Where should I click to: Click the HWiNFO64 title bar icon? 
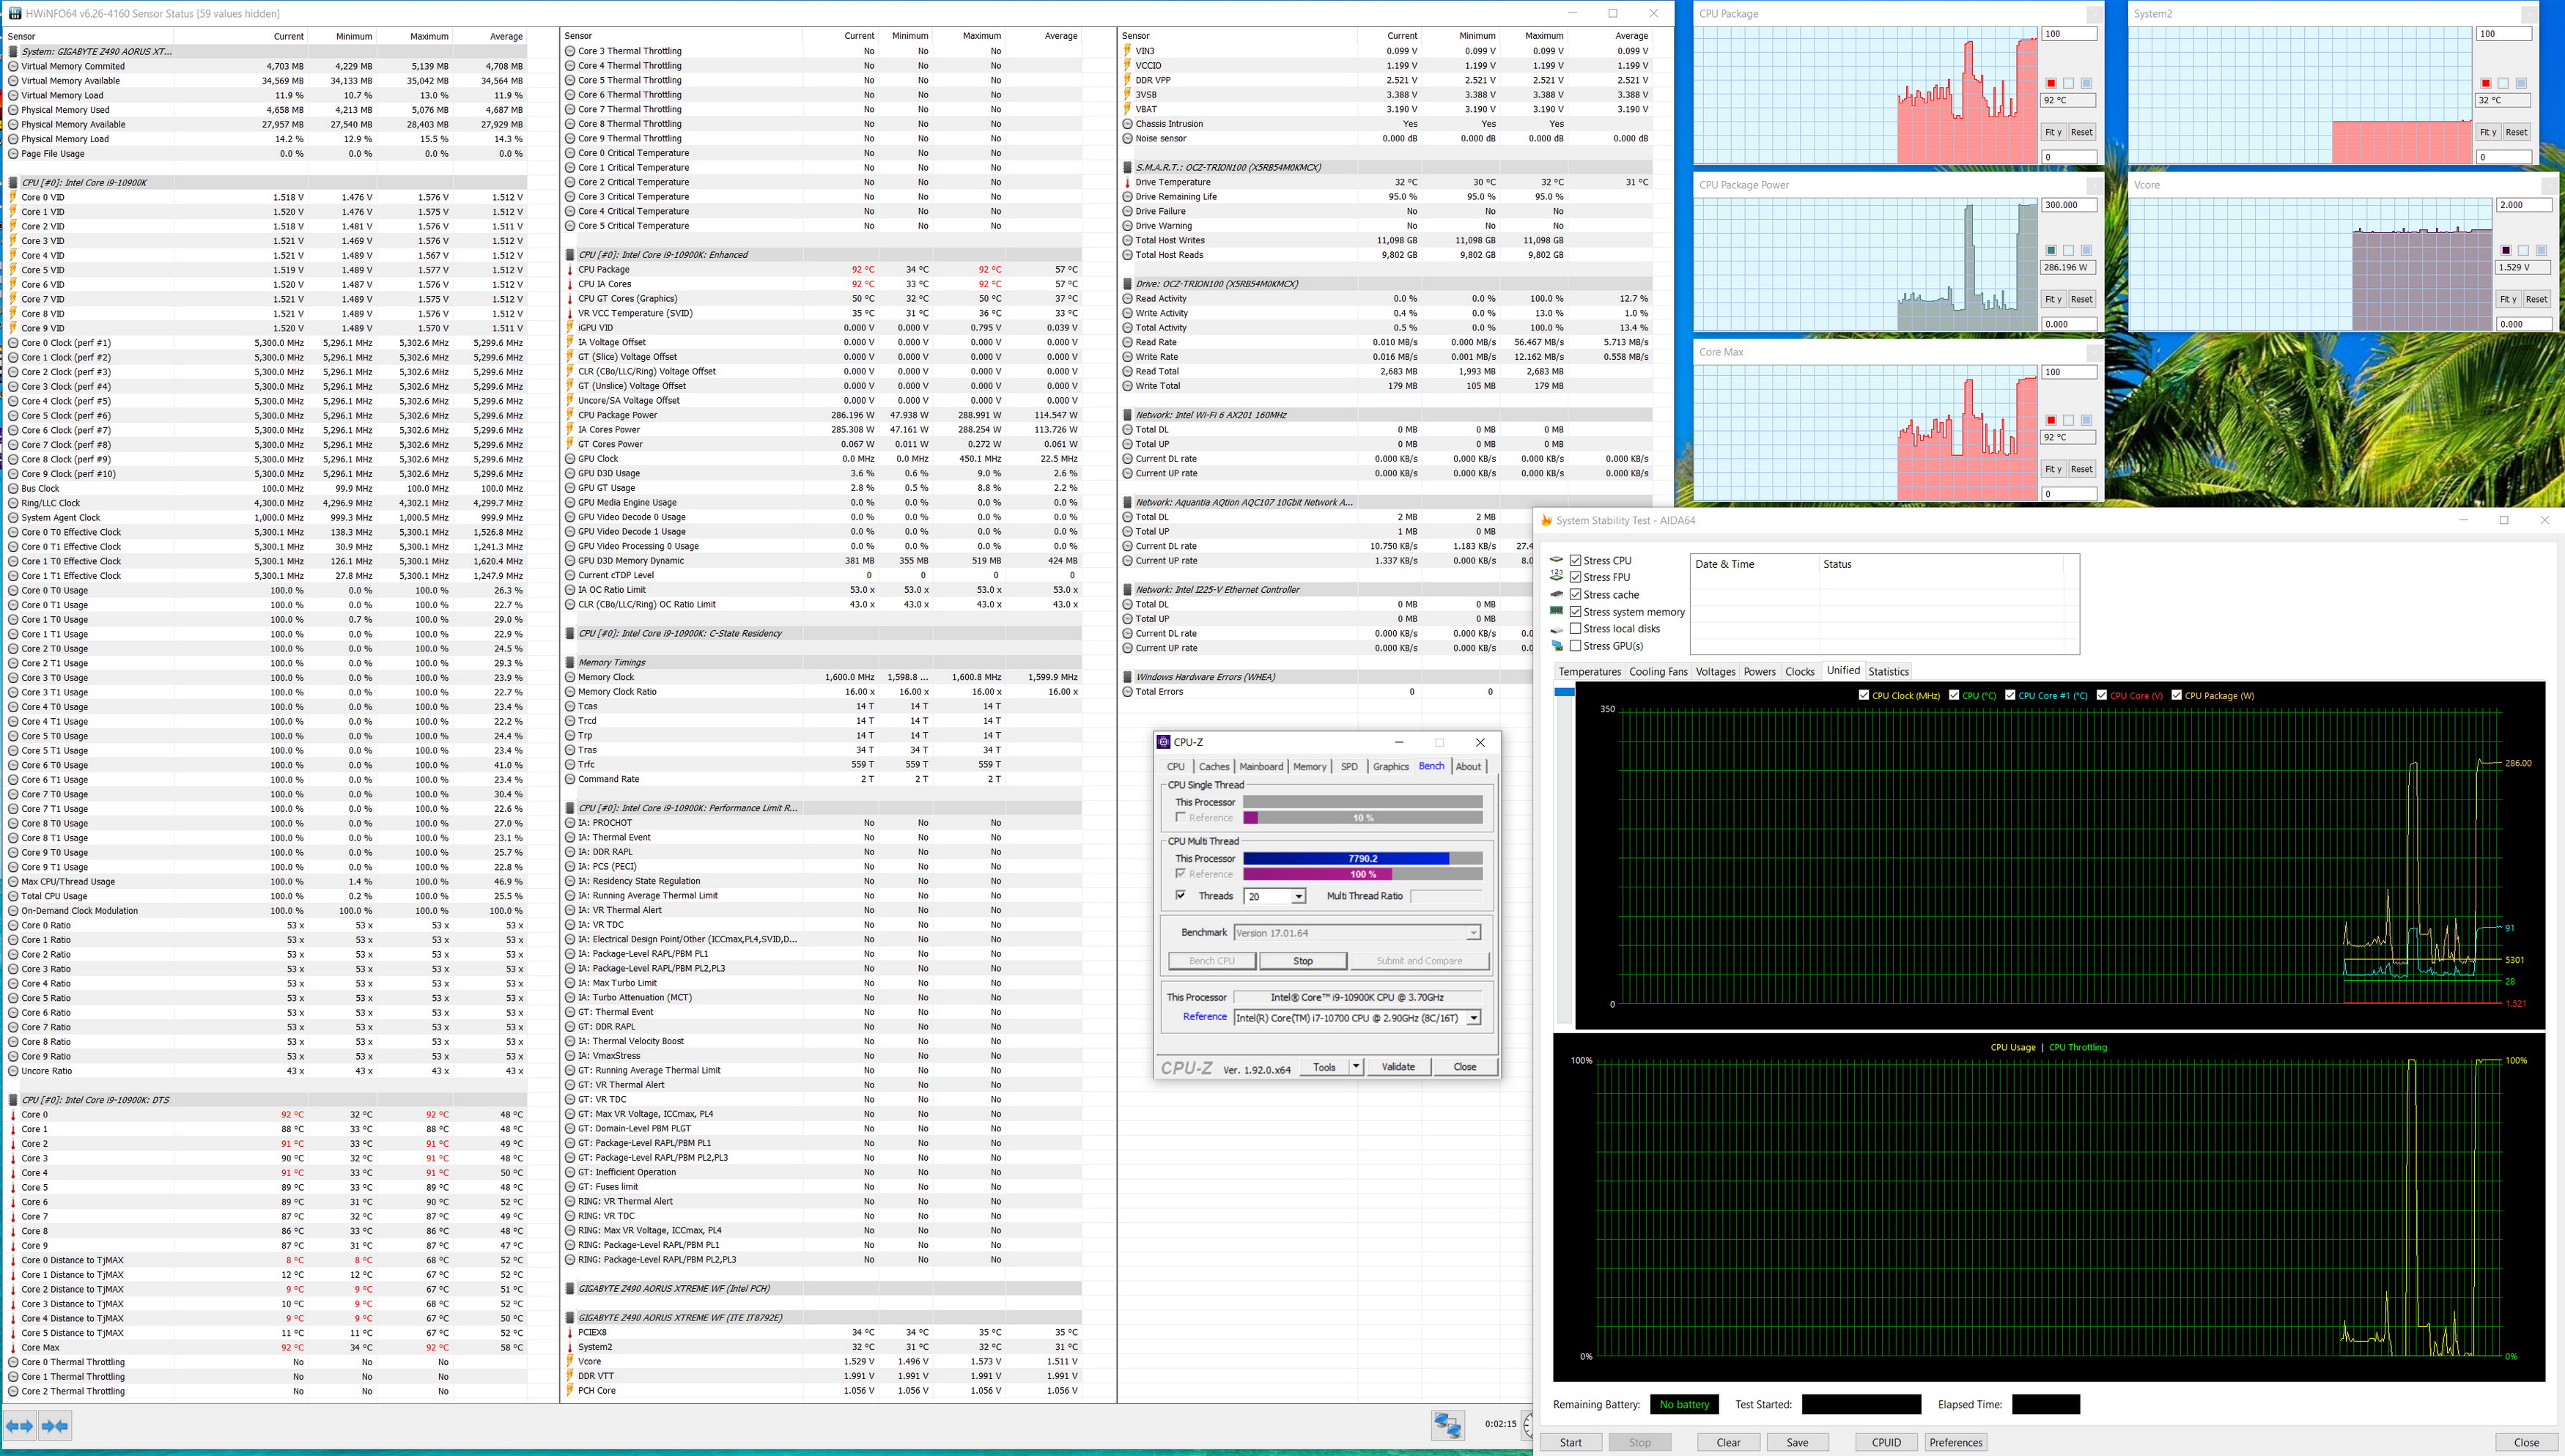pyautogui.click(x=14, y=13)
